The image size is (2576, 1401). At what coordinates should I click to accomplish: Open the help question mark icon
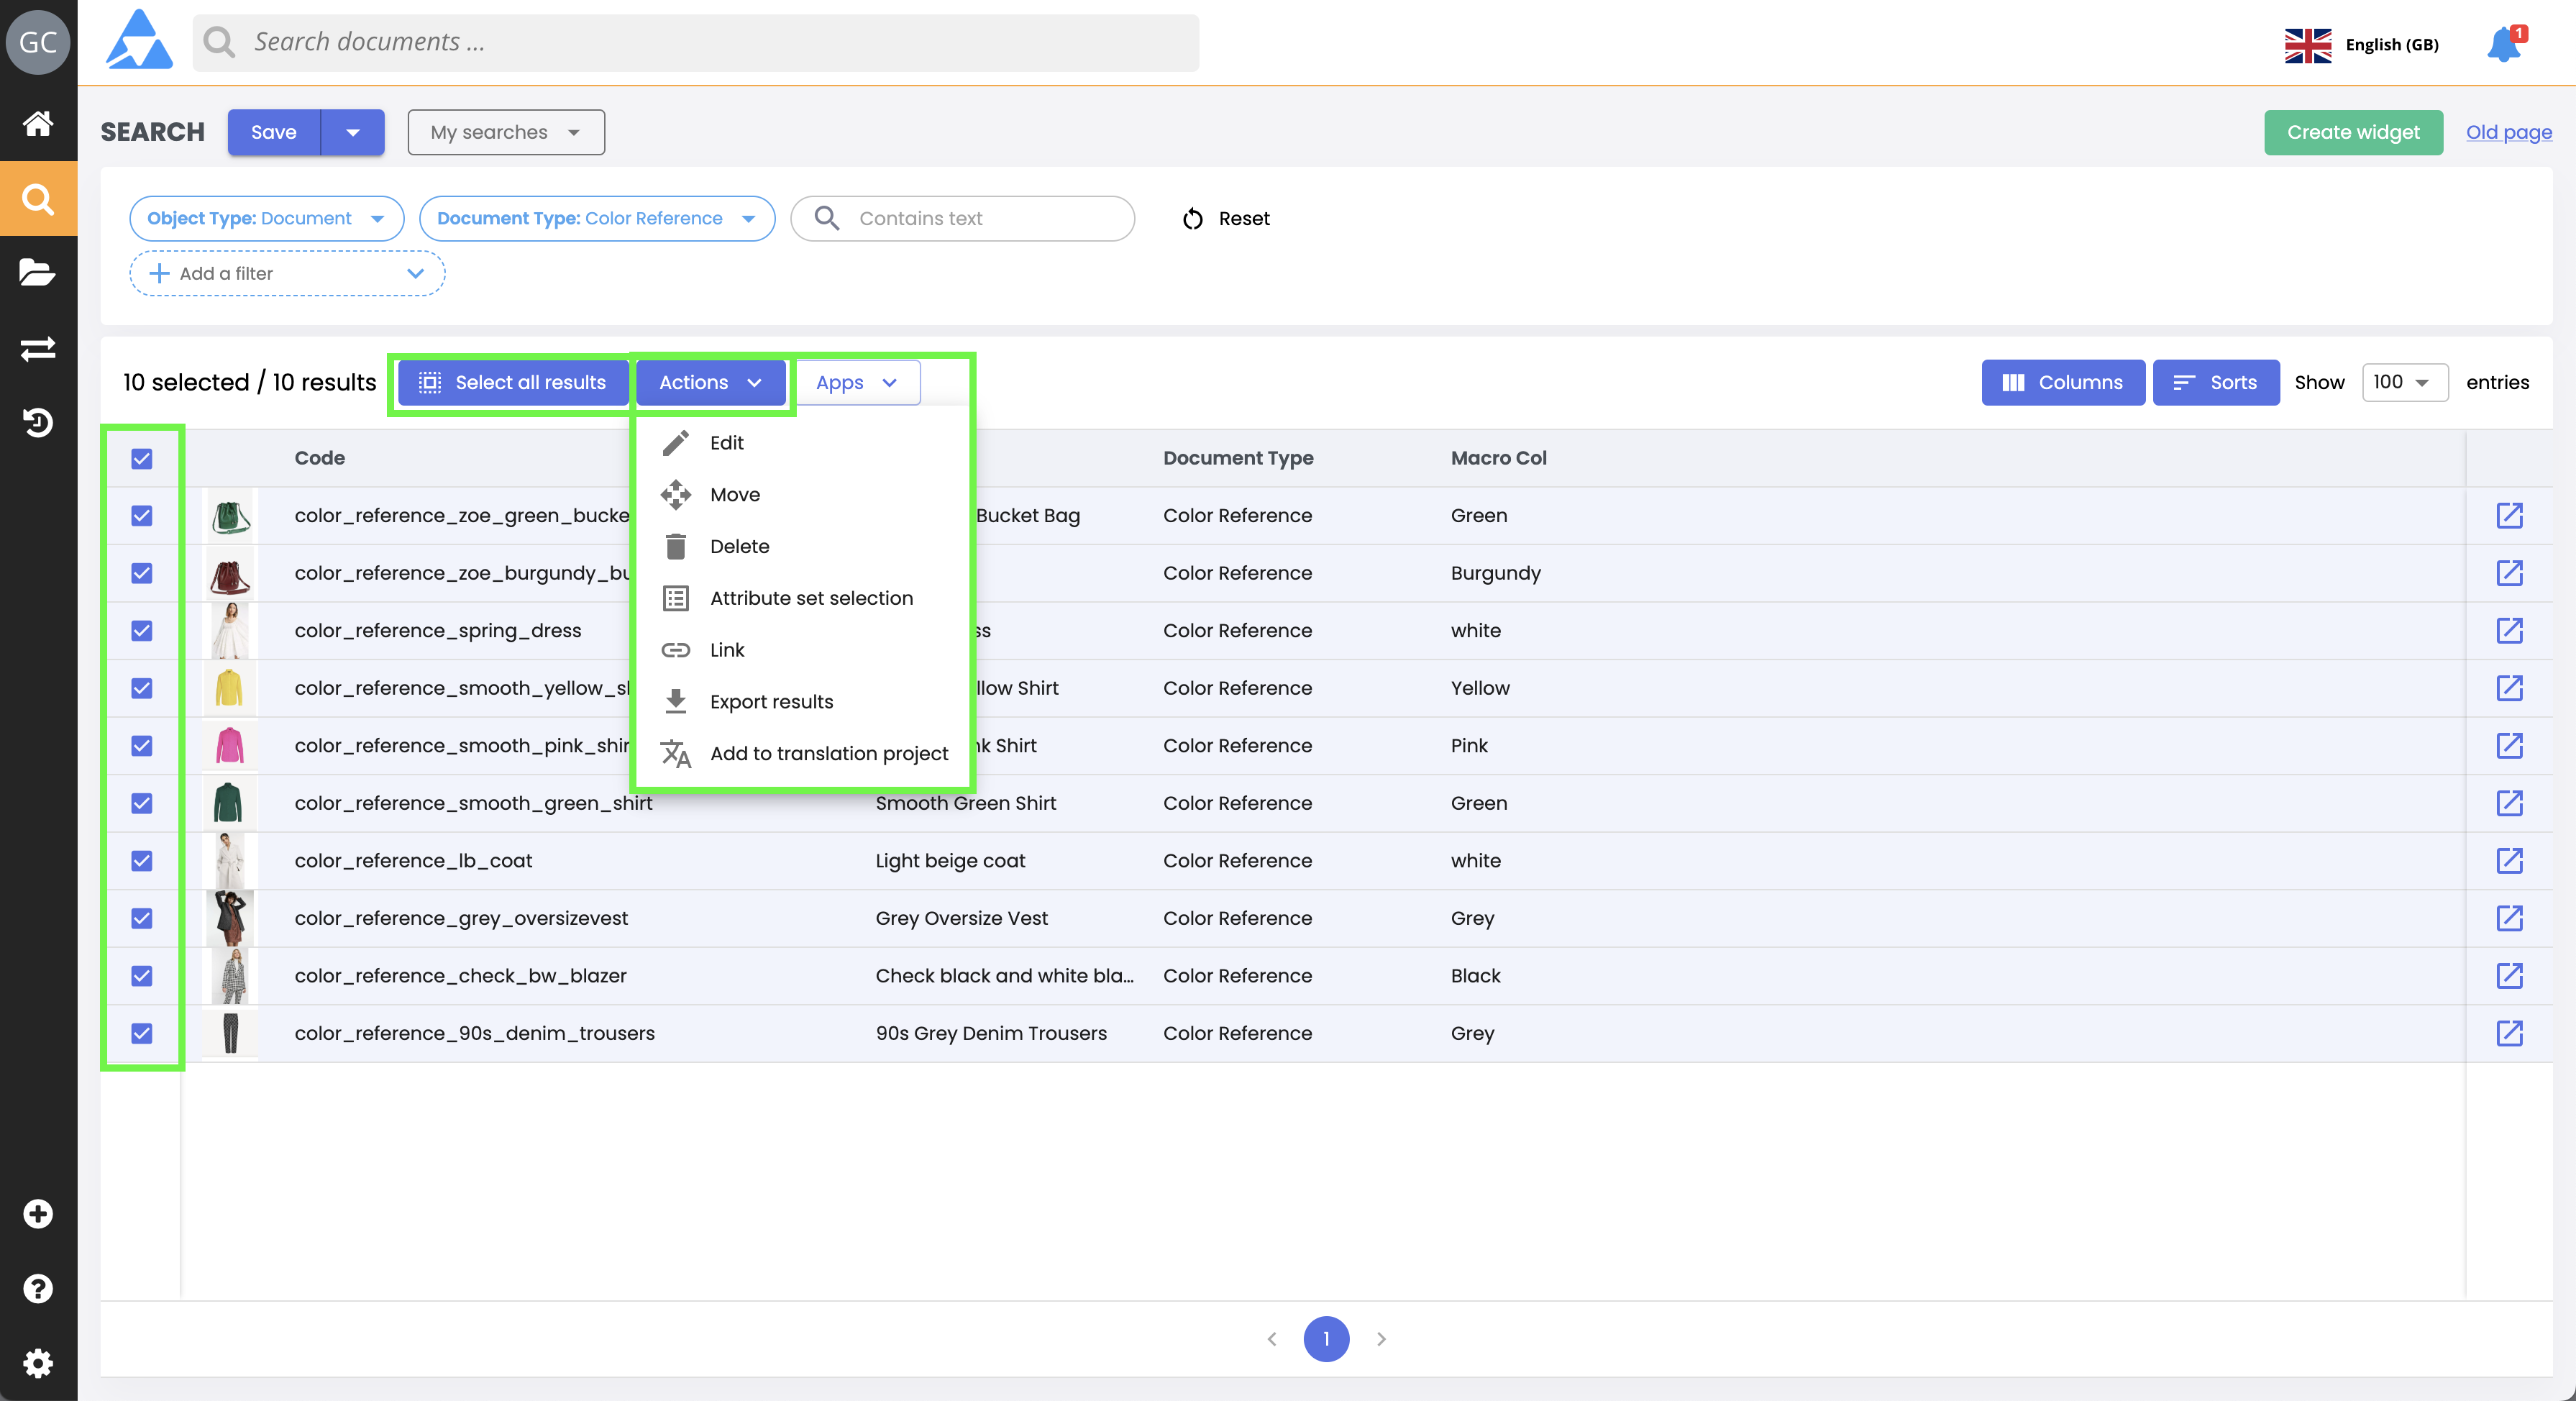pos(38,1288)
